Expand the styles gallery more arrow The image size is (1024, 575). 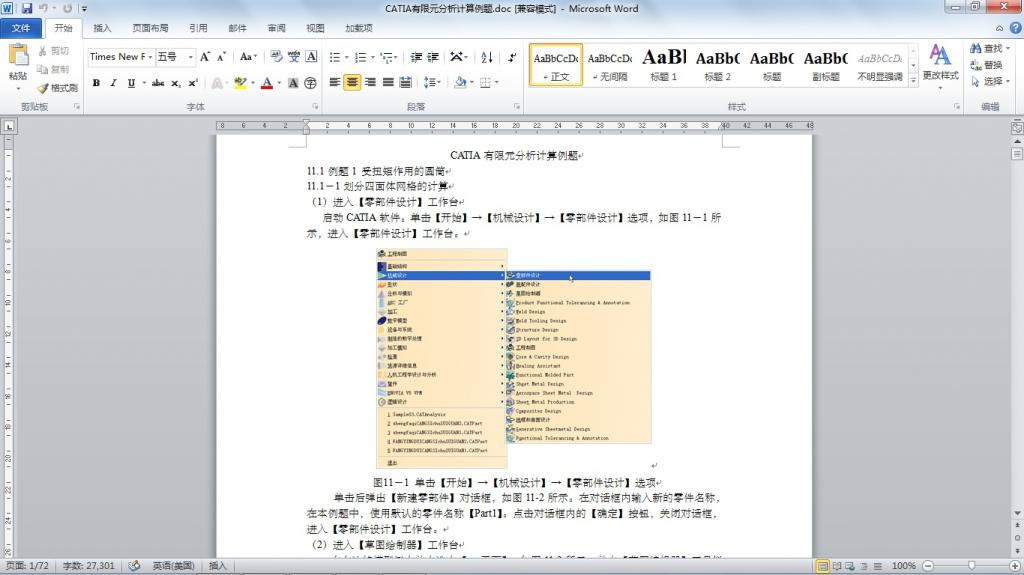pyautogui.click(x=914, y=79)
